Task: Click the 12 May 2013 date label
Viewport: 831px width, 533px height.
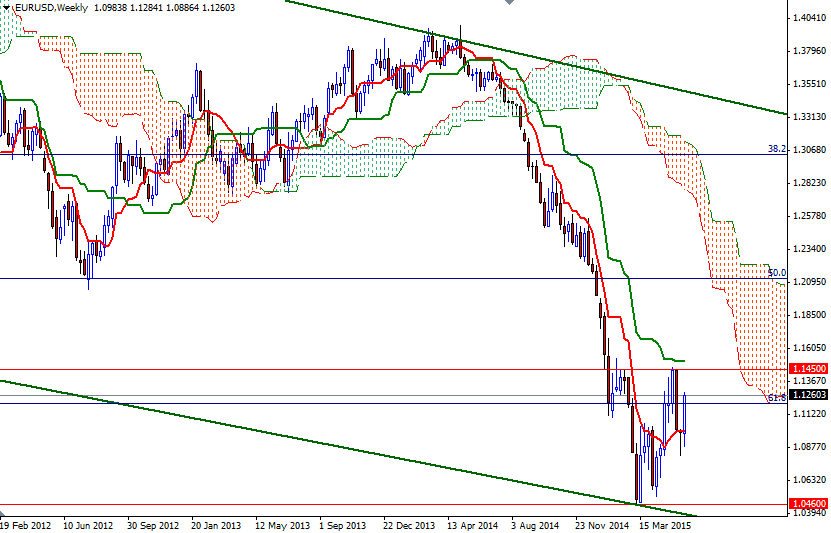Action: [282, 526]
